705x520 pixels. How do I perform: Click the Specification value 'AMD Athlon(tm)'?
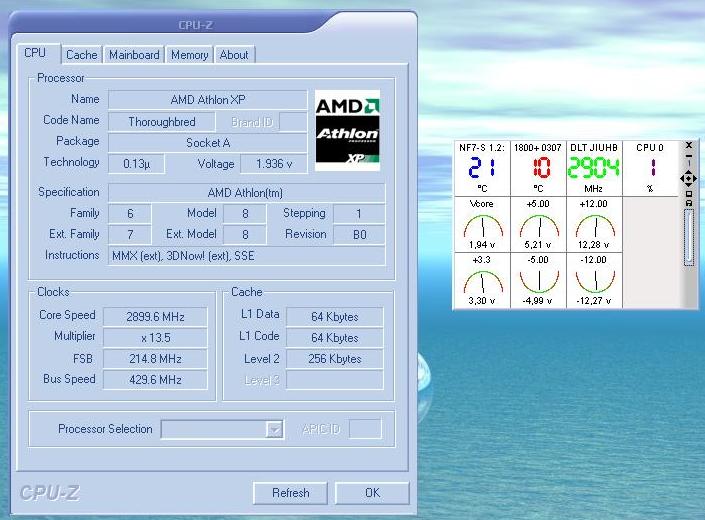[247, 193]
